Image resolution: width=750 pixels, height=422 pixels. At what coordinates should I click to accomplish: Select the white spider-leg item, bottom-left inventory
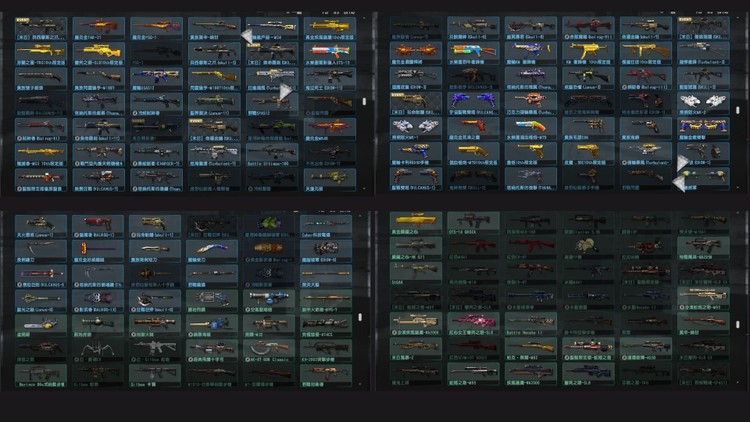(x=98, y=351)
